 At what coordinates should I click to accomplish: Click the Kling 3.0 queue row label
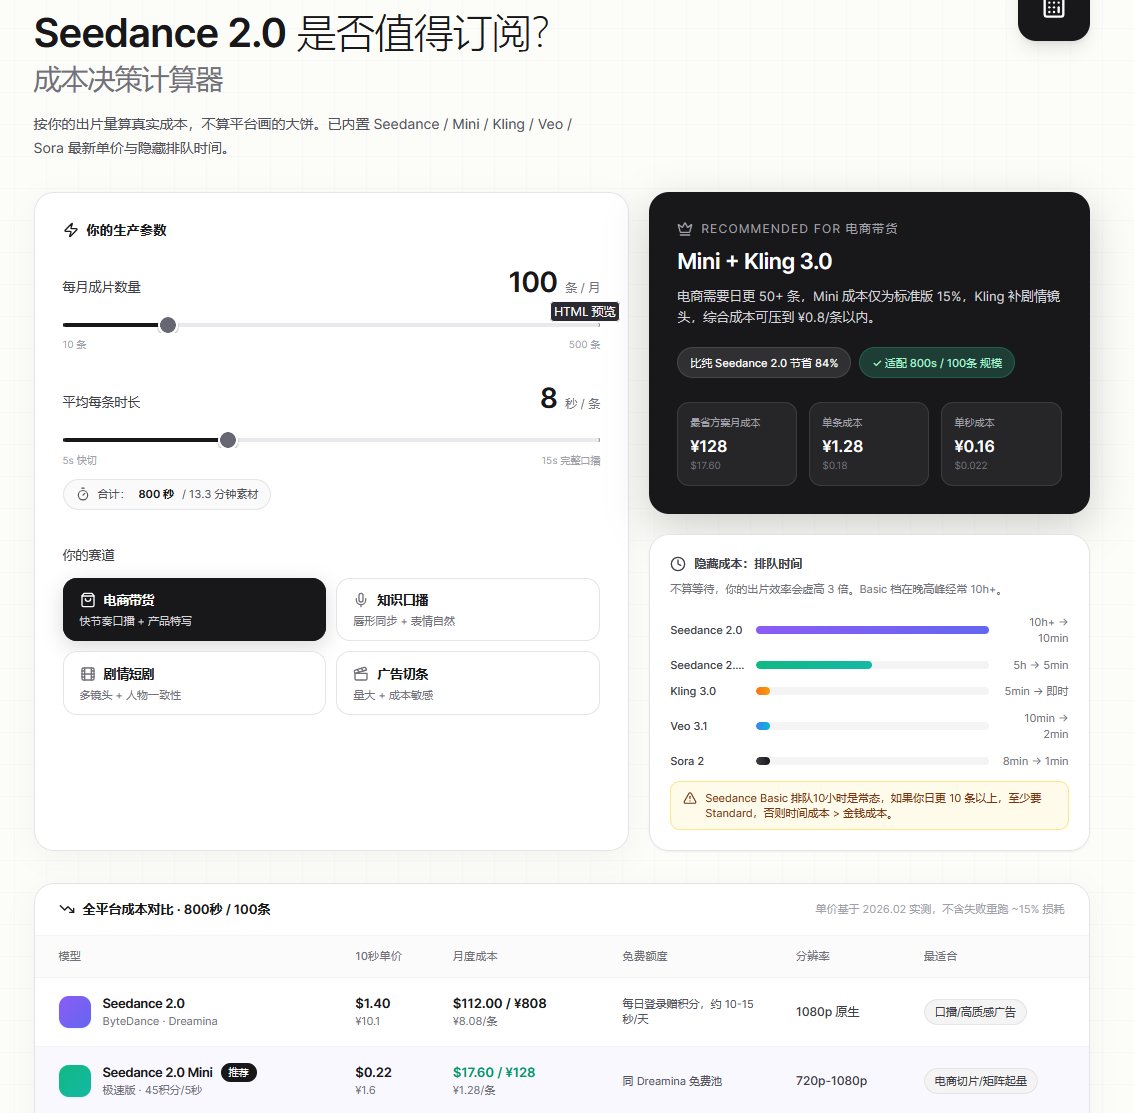693,691
